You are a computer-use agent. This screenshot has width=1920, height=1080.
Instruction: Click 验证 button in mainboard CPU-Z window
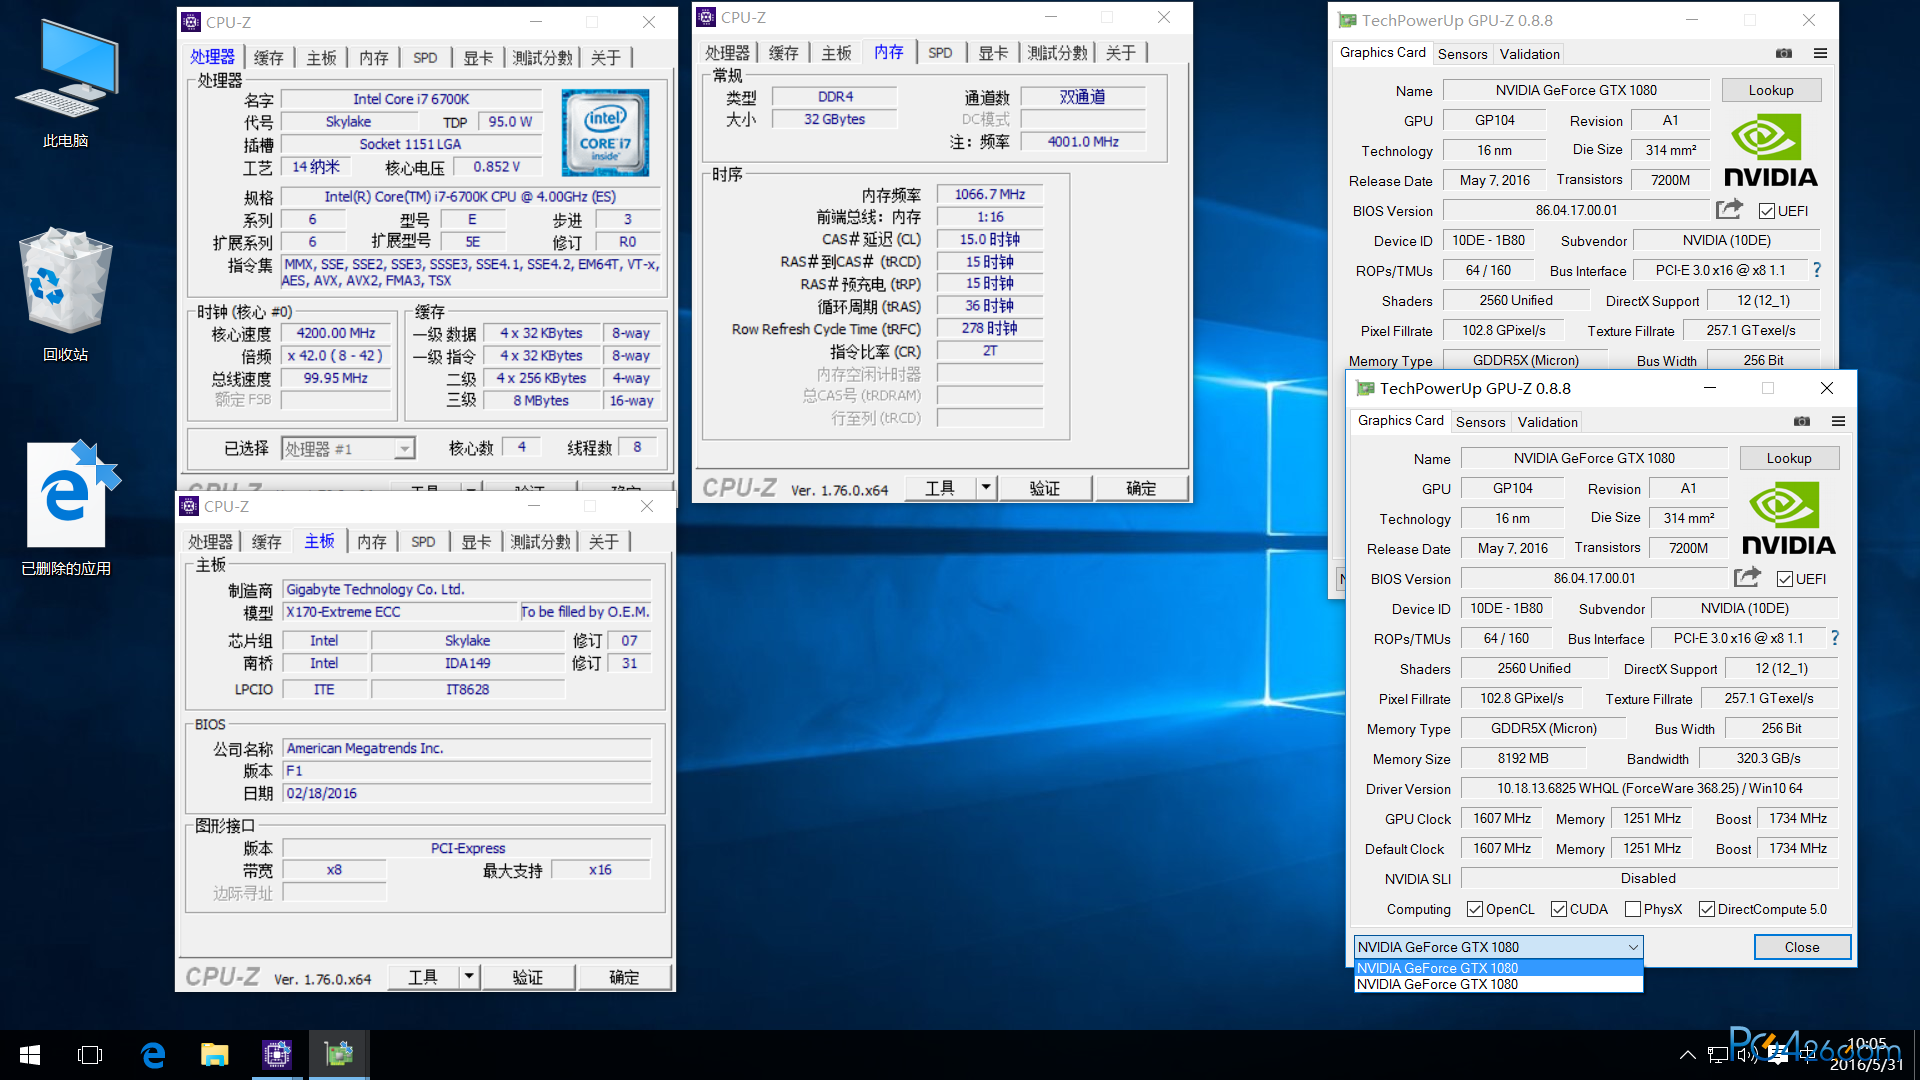click(x=527, y=977)
